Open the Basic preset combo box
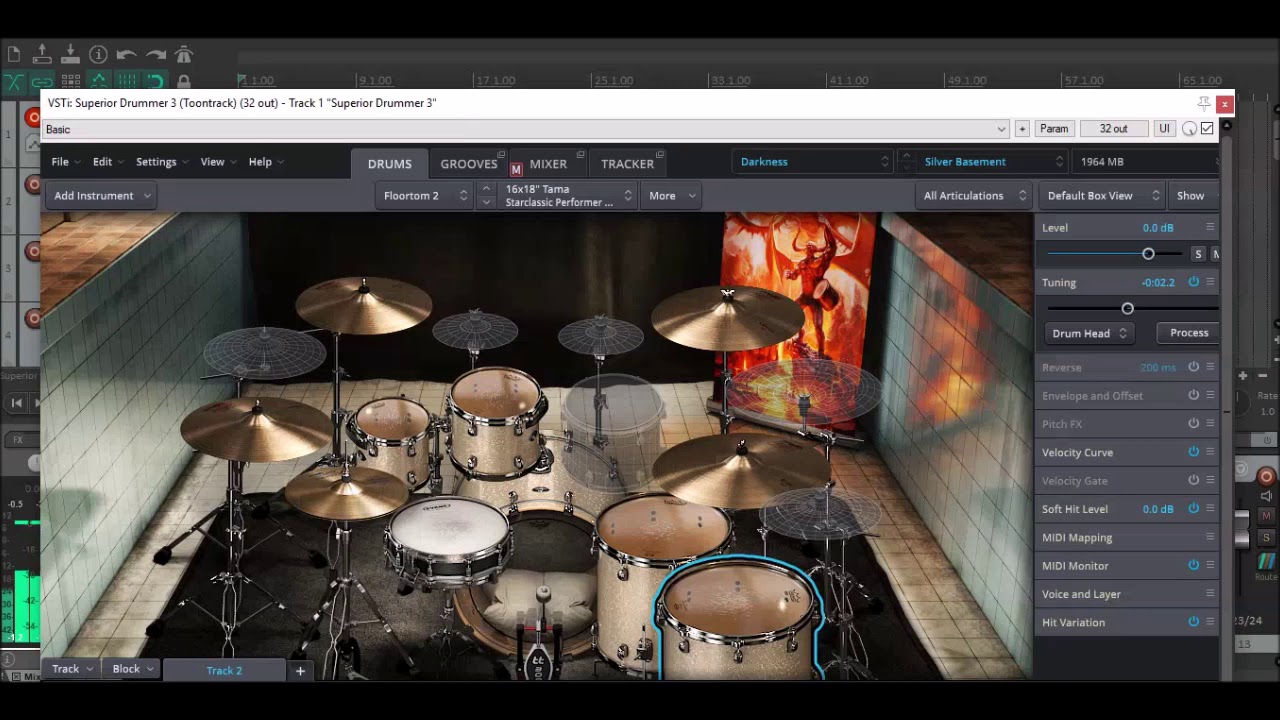Viewport: 1280px width, 720px height. (x=526, y=129)
